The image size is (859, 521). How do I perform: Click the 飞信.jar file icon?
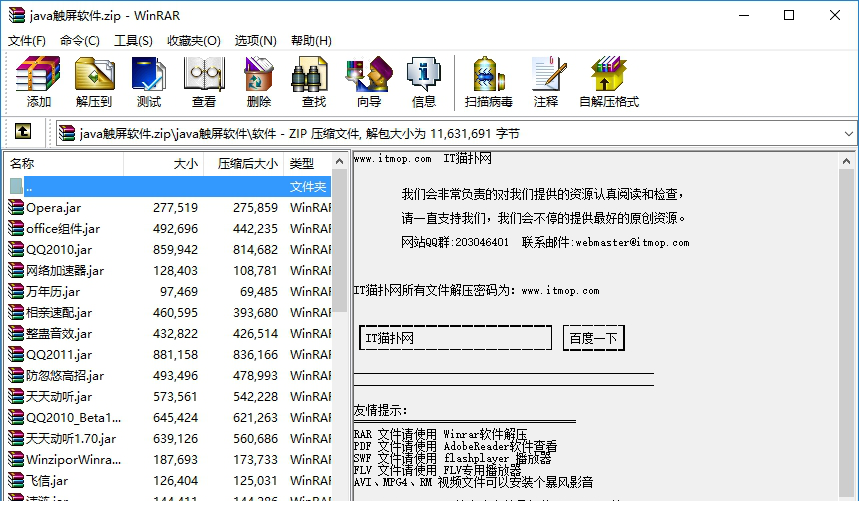click(16, 480)
